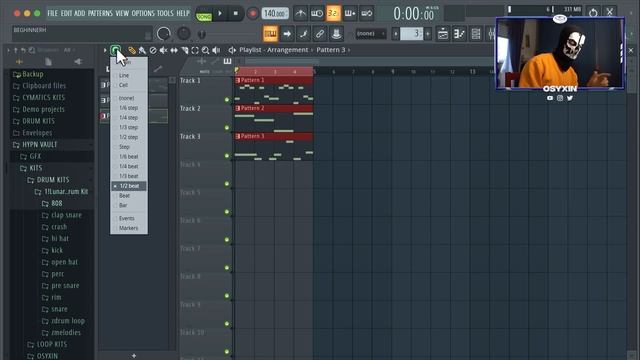This screenshot has height=360, width=640.
Task: Click the main pitch knob beside the main volume knob
Action: [x=184, y=34]
